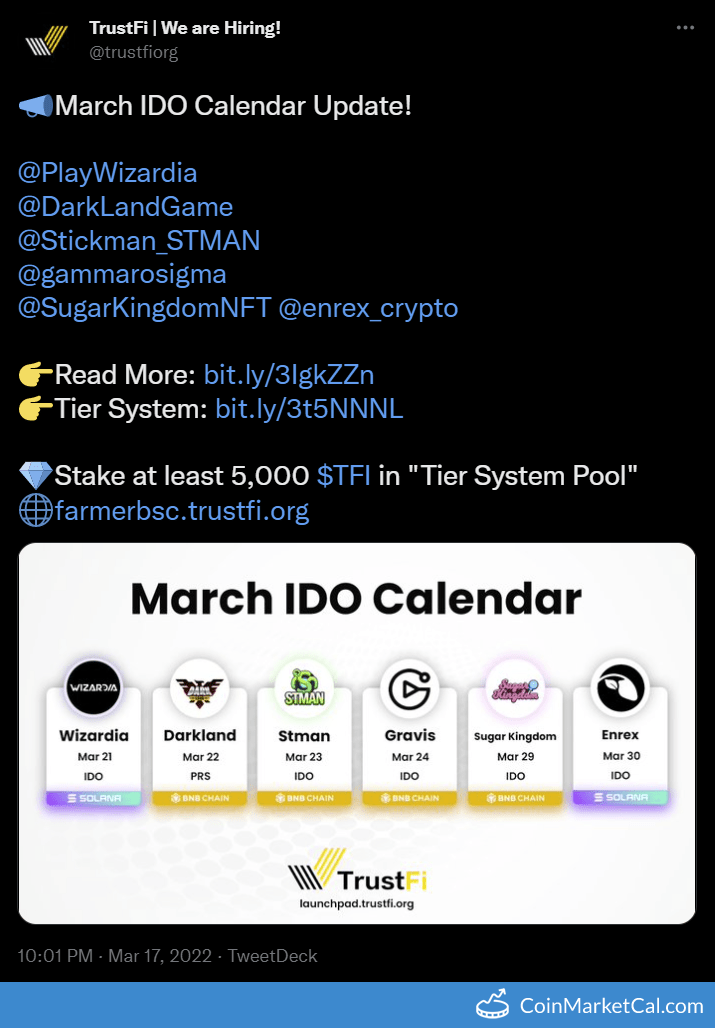The width and height of the screenshot is (715, 1028).
Task: Open the @Stickman_STMAN mention link
Action: (x=139, y=240)
